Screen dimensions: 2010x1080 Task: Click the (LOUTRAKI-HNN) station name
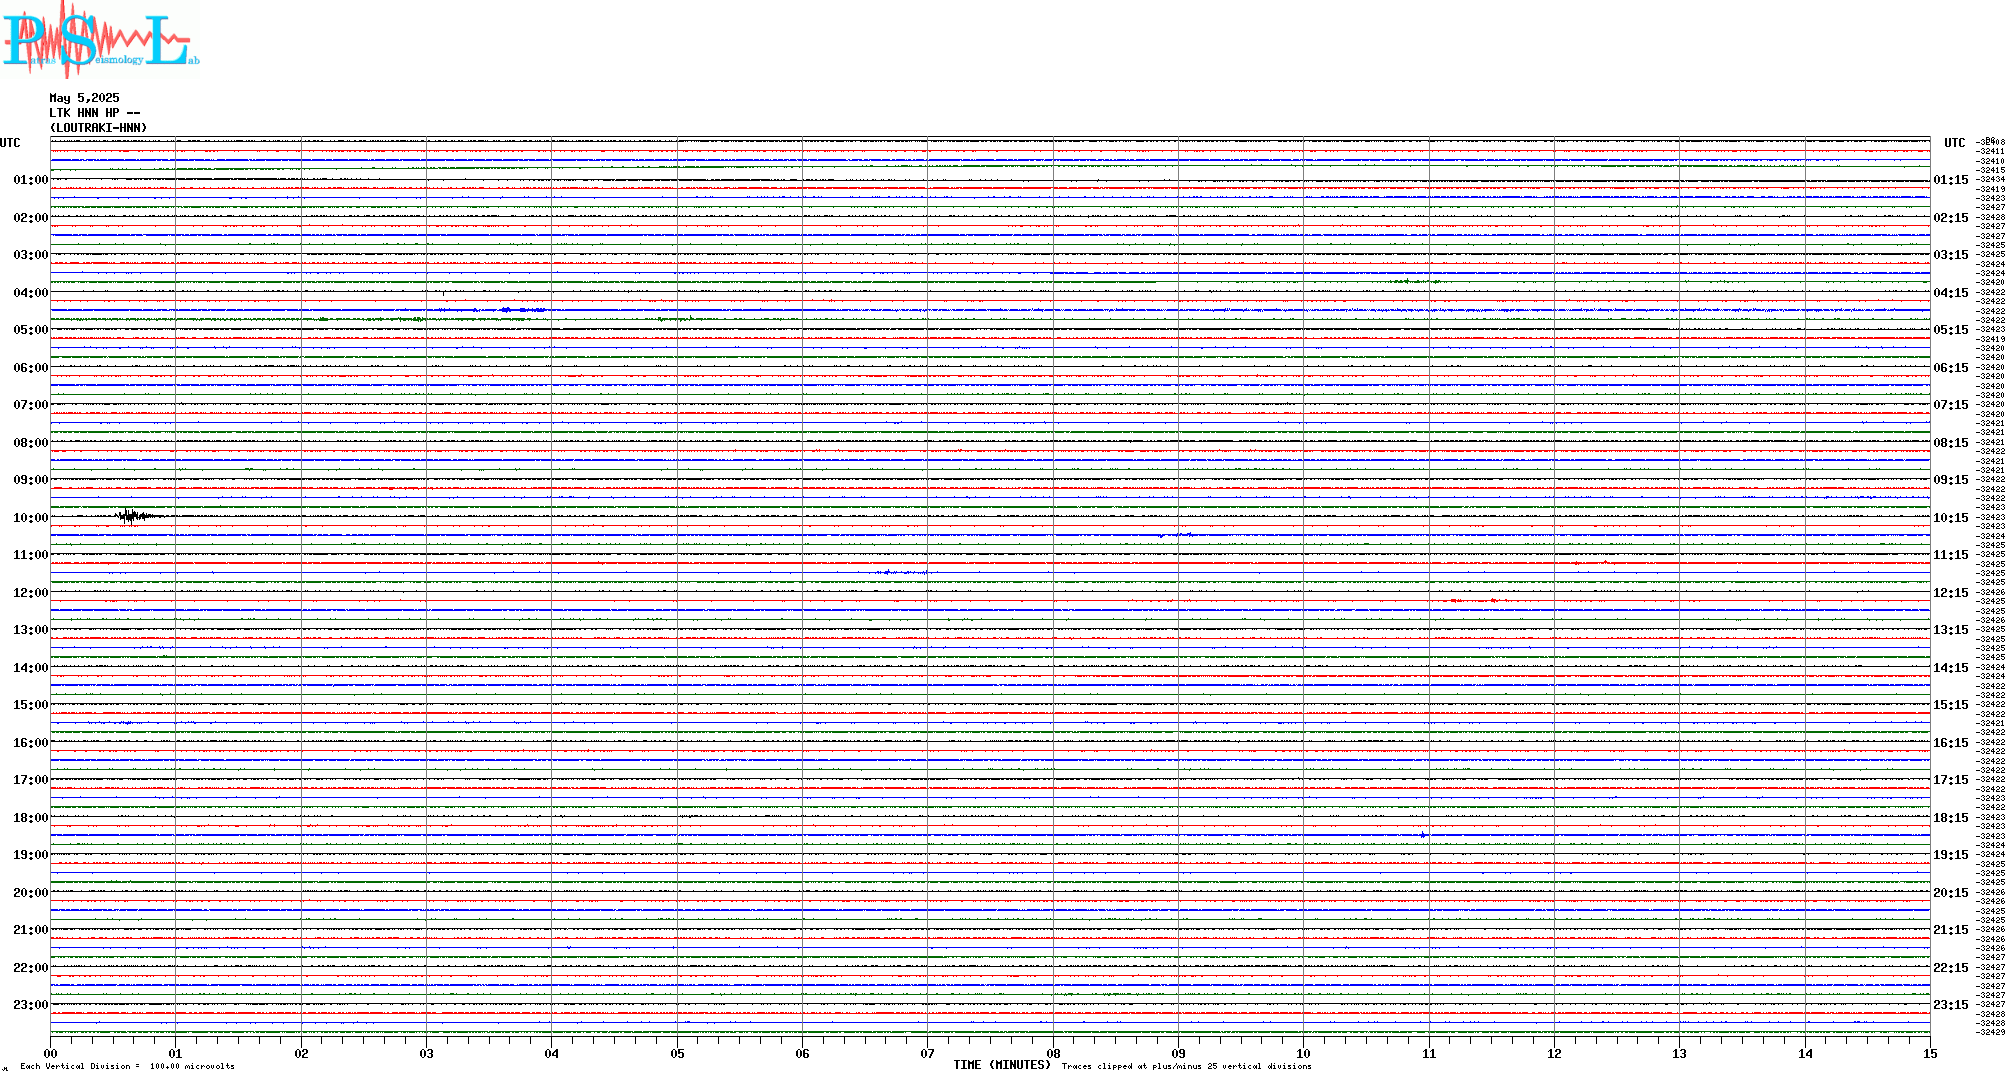pyautogui.click(x=99, y=128)
